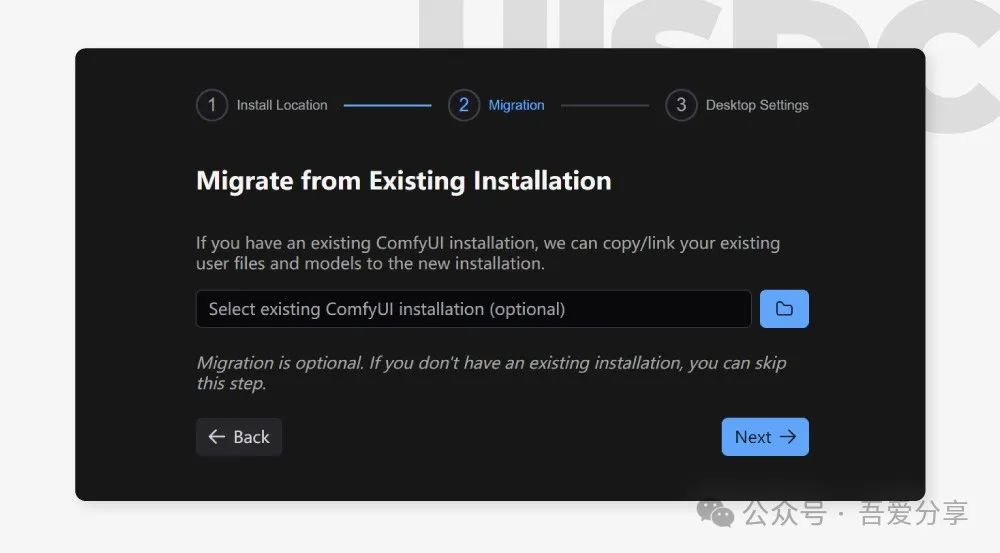Click the Next button
This screenshot has height=553, width=1000.
(765, 437)
